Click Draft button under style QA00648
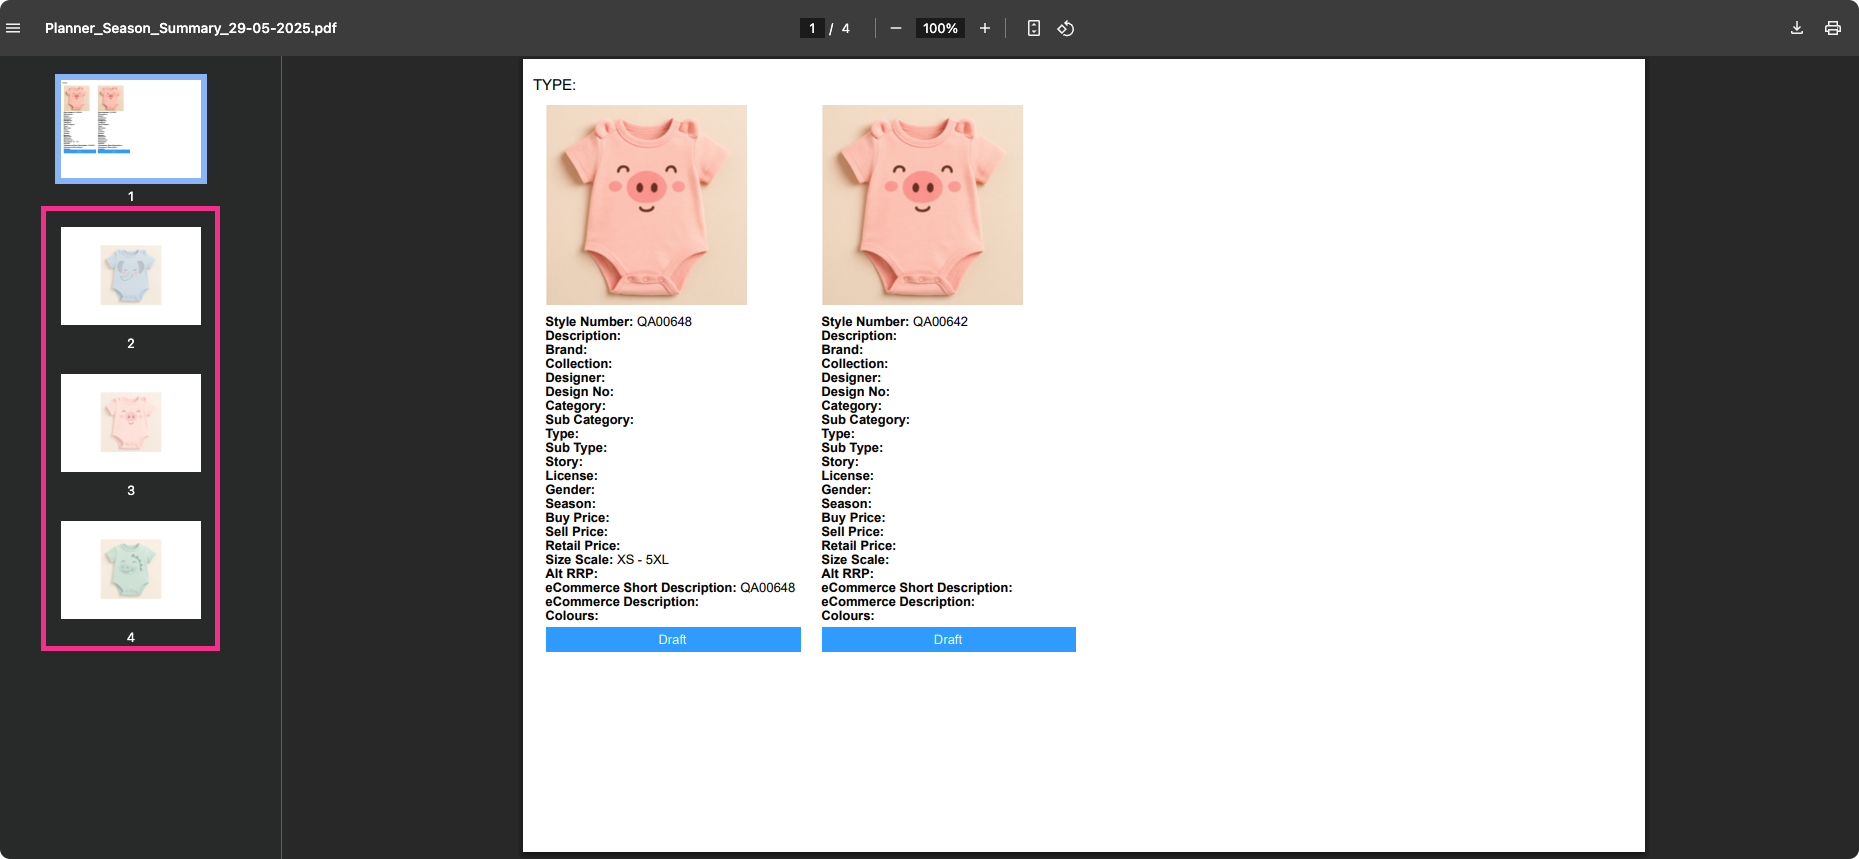Viewport: 1859px width, 859px height. click(673, 640)
